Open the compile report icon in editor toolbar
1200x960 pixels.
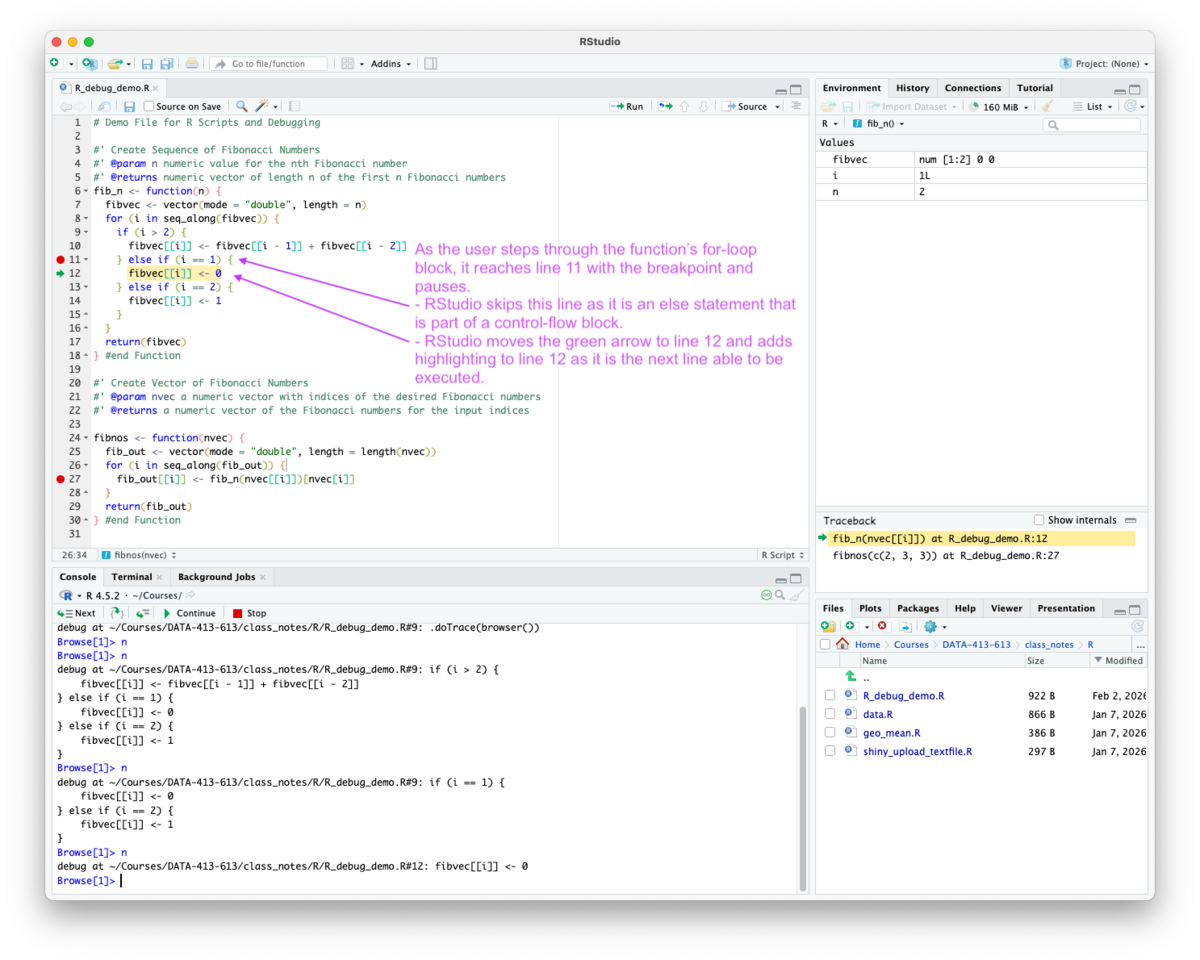[294, 105]
